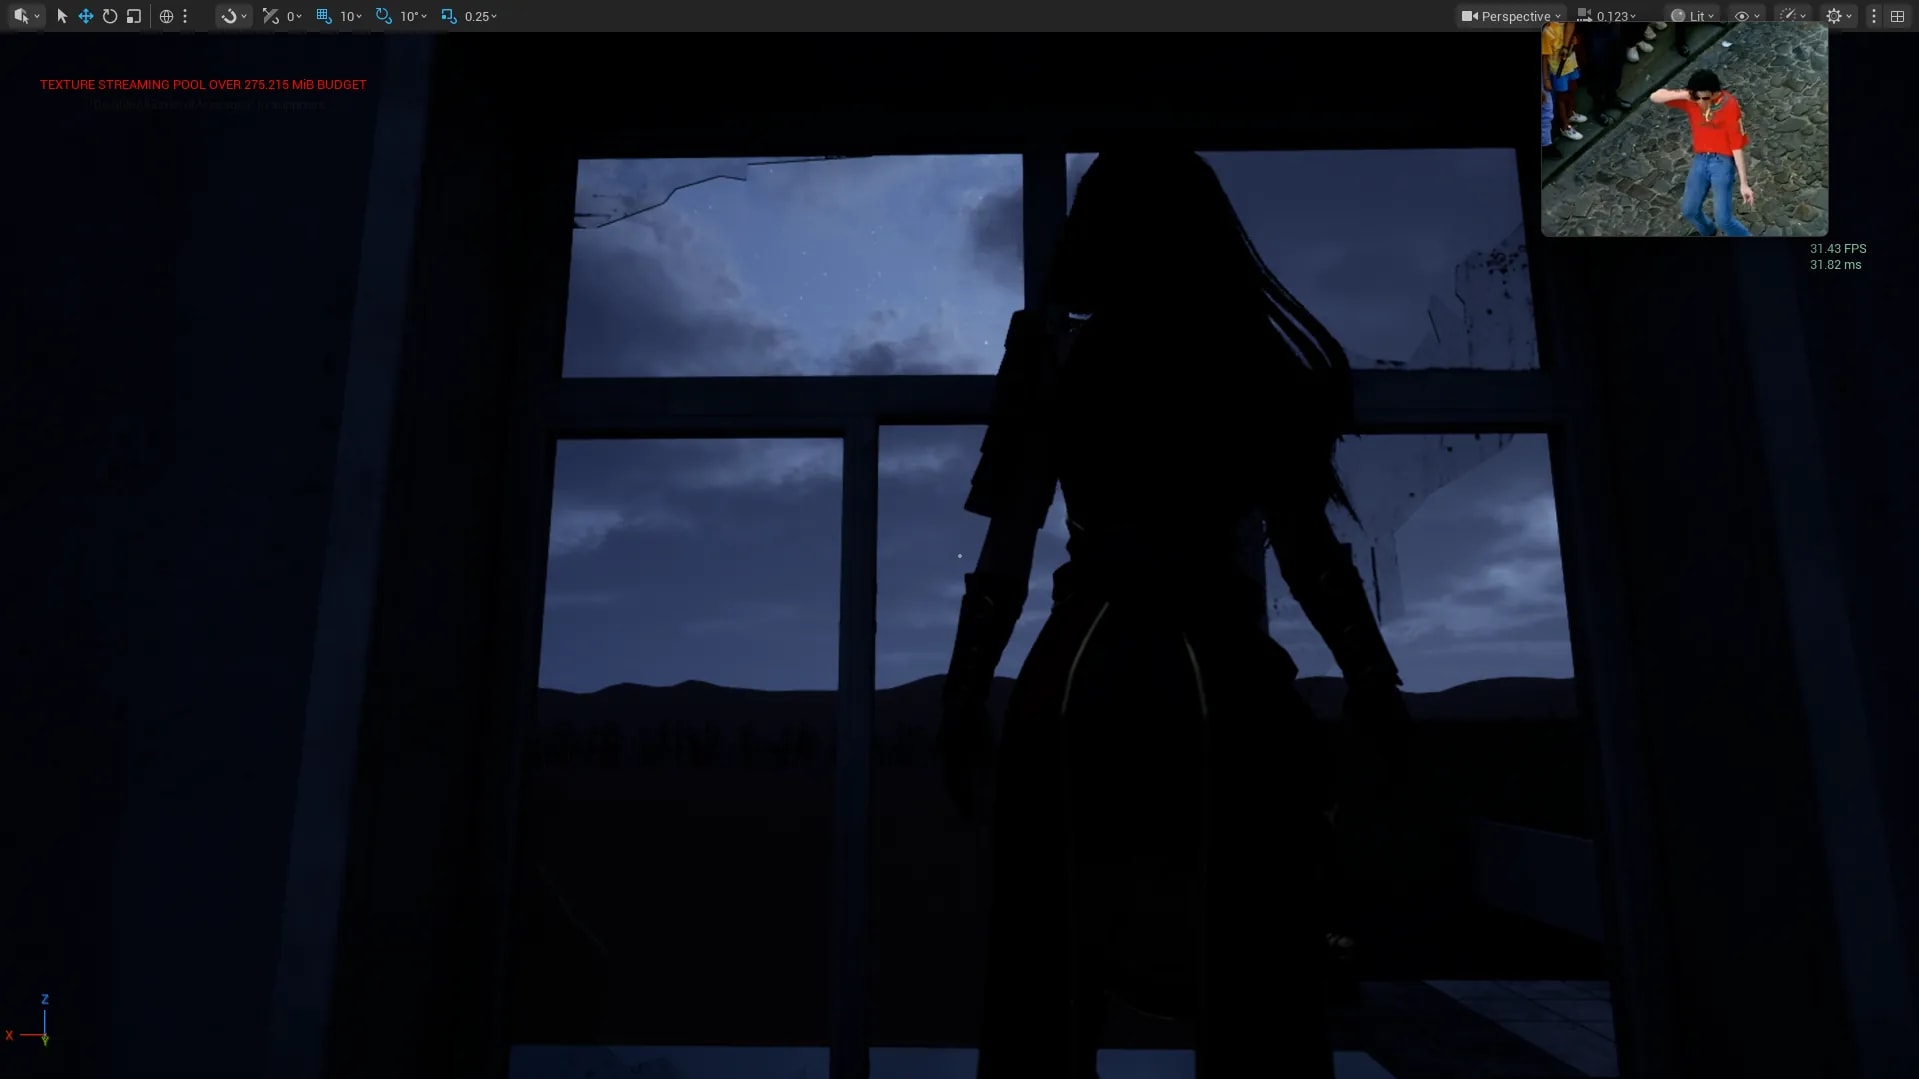
Task: Activate the Translate move gizmo tool
Action: pyautogui.click(x=86, y=16)
